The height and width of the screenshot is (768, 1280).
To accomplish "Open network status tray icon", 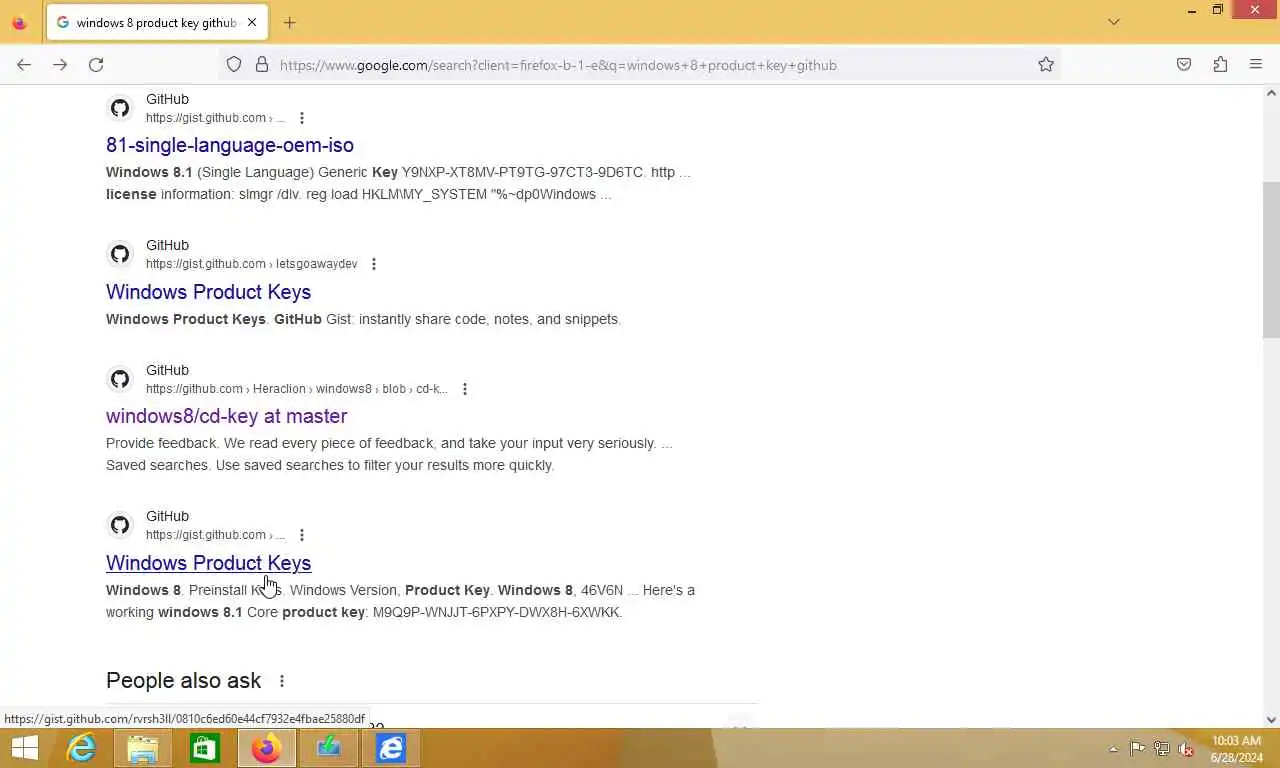I will [x=1162, y=749].
